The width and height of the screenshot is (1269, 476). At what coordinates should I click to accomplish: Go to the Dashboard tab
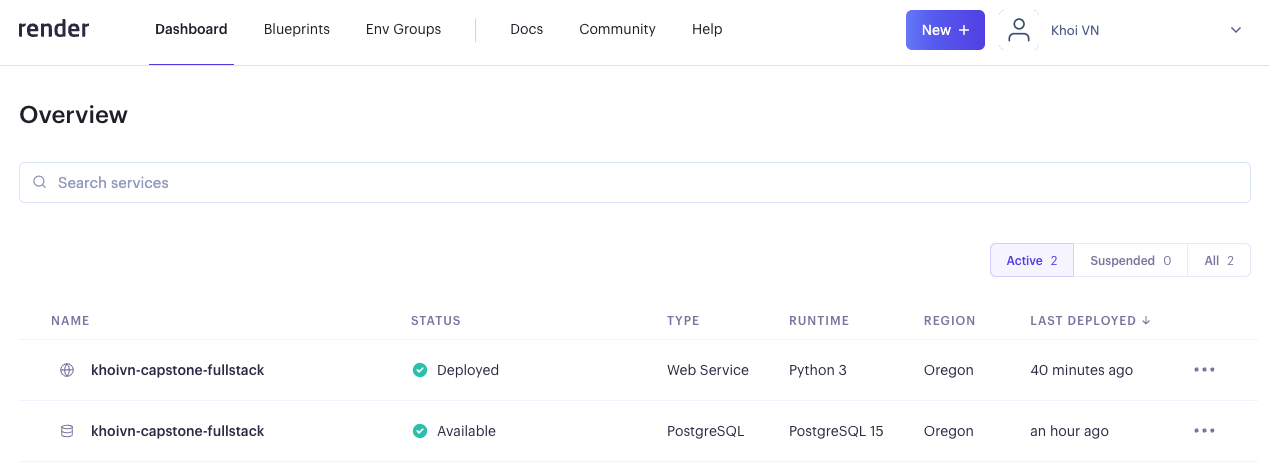click(191, 30)
